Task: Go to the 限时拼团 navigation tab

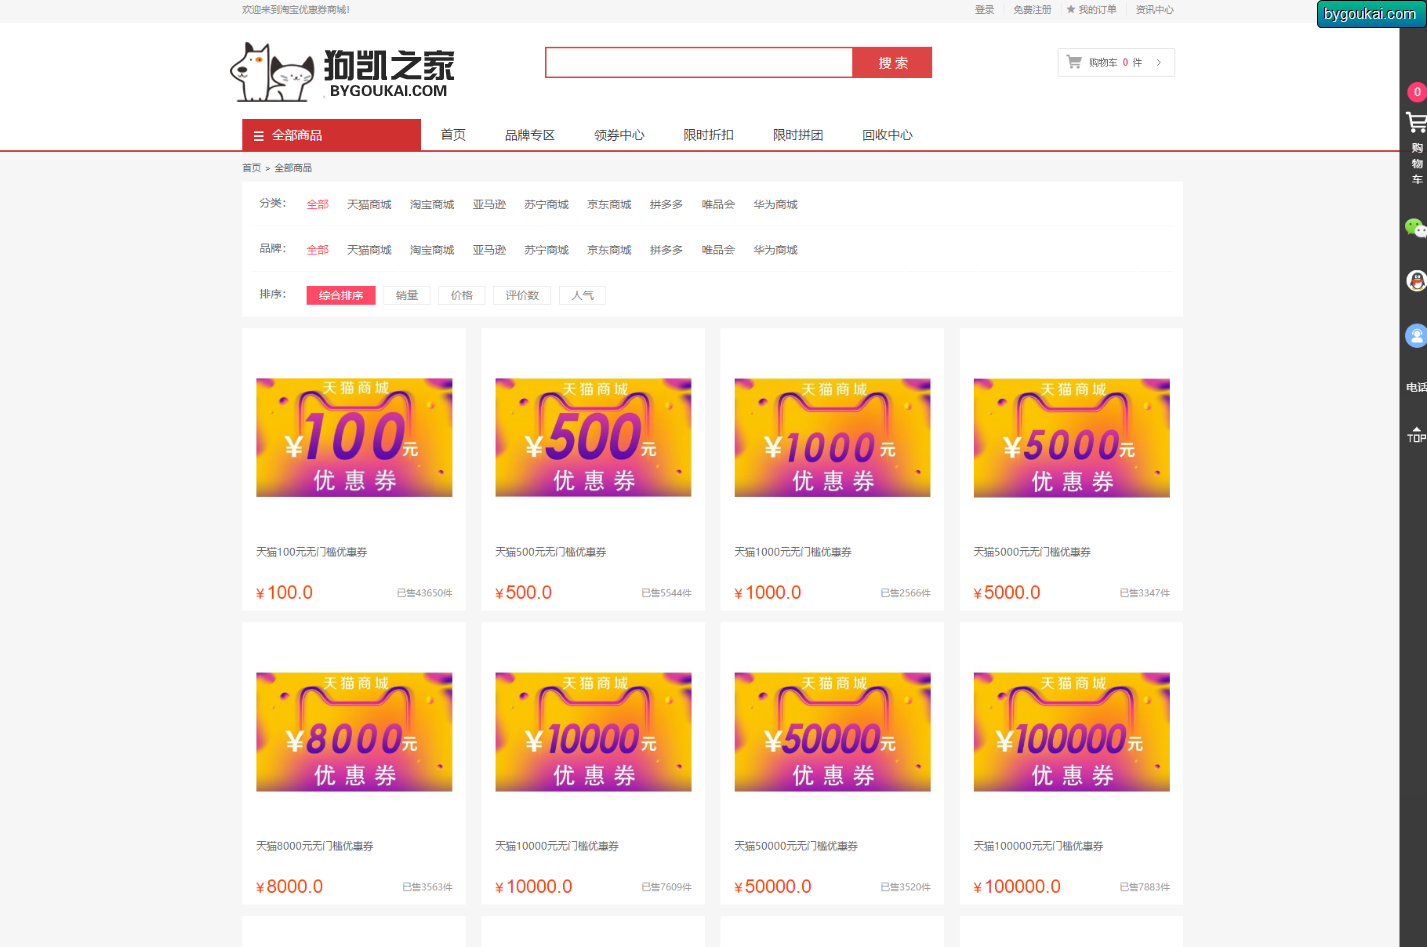Action: pyautogui.click(x=797, y=135)
